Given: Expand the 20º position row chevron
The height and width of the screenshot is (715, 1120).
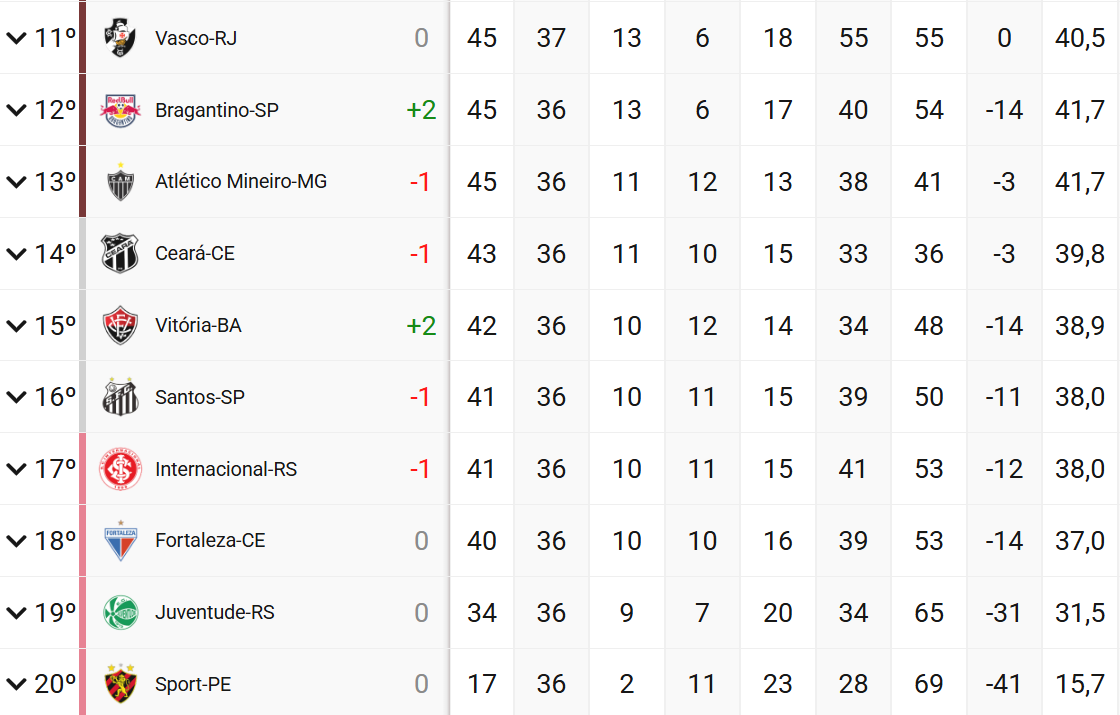Looking at the screenshot, I should coord(16,684).
